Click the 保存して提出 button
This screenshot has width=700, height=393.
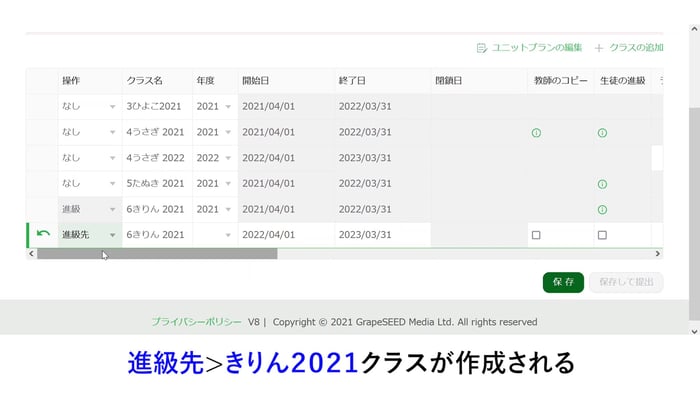pos(626,282)
